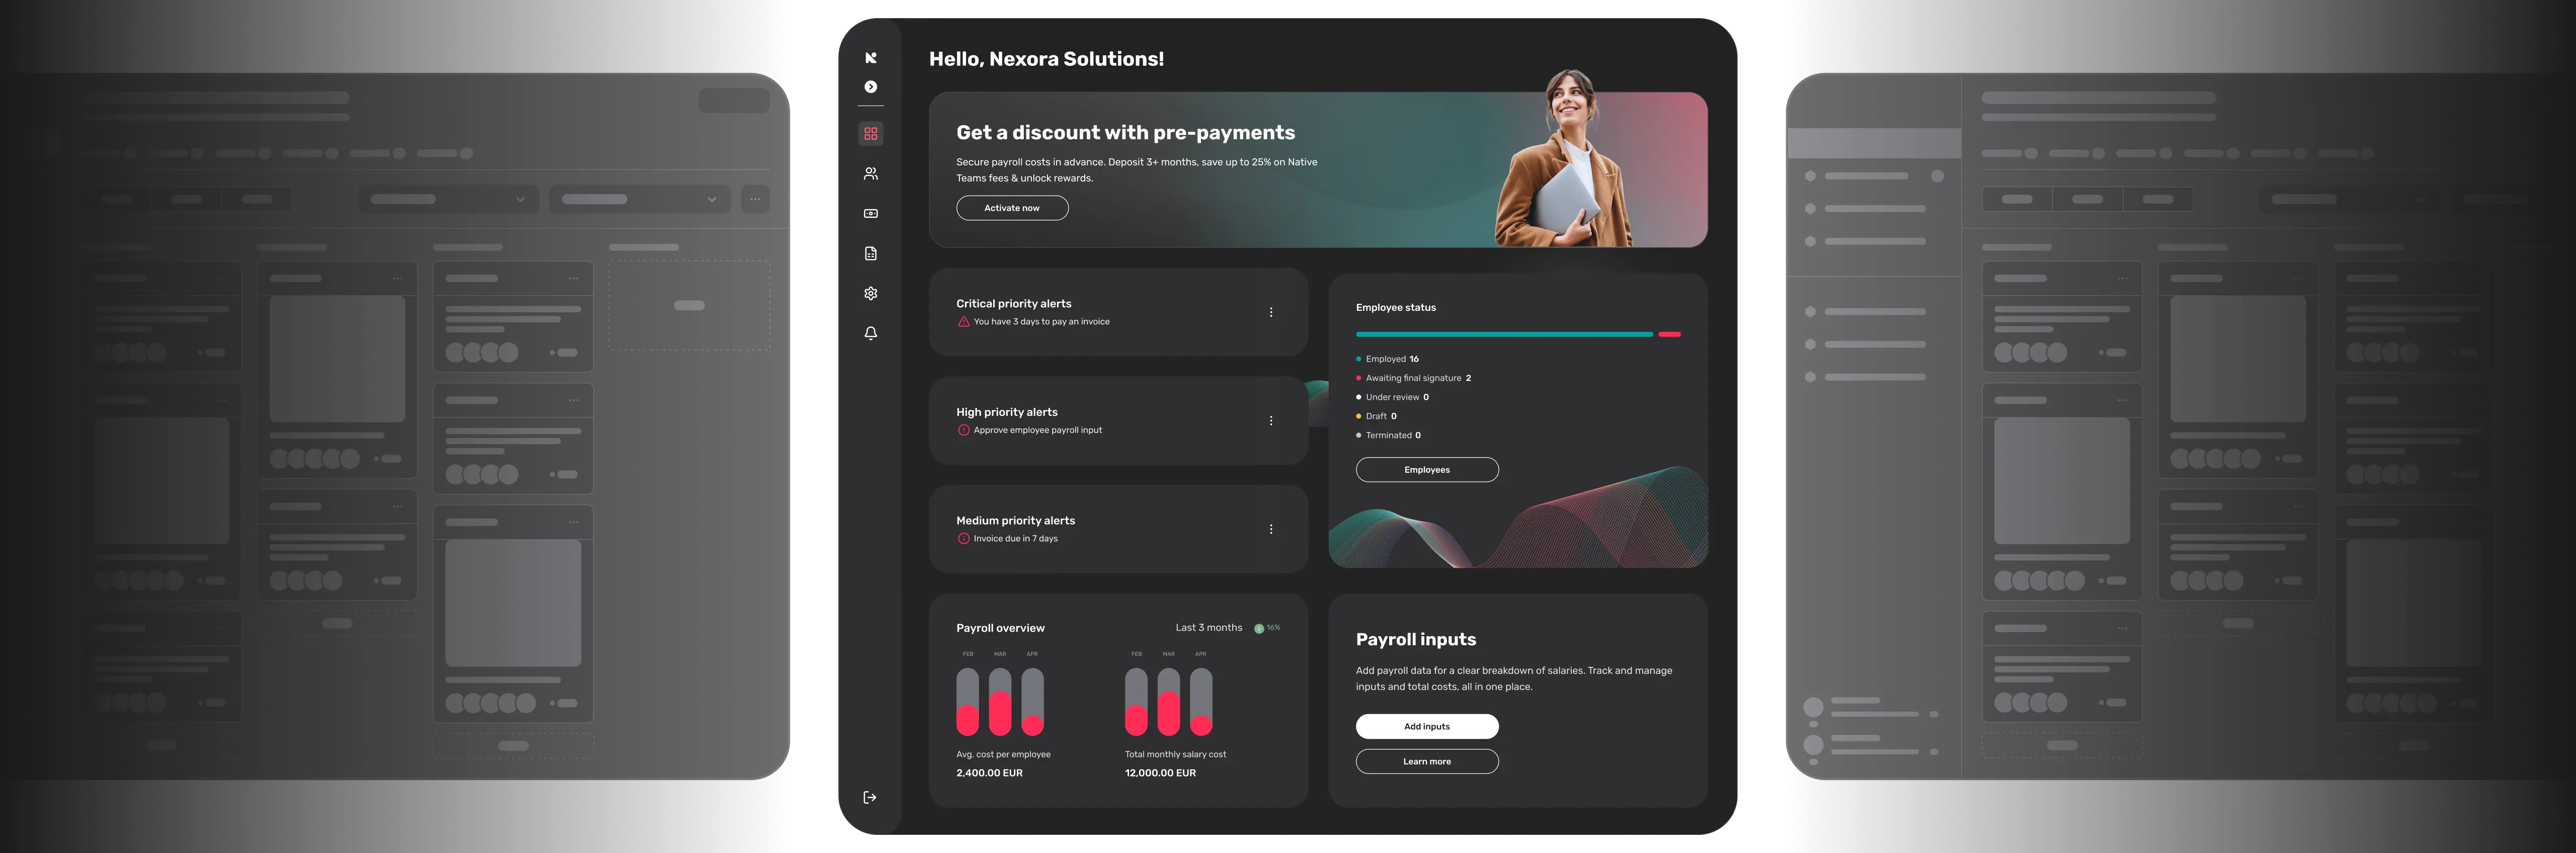Click the Activate now button
This screenshot has width=2576, height=853.
point(1011,208)
